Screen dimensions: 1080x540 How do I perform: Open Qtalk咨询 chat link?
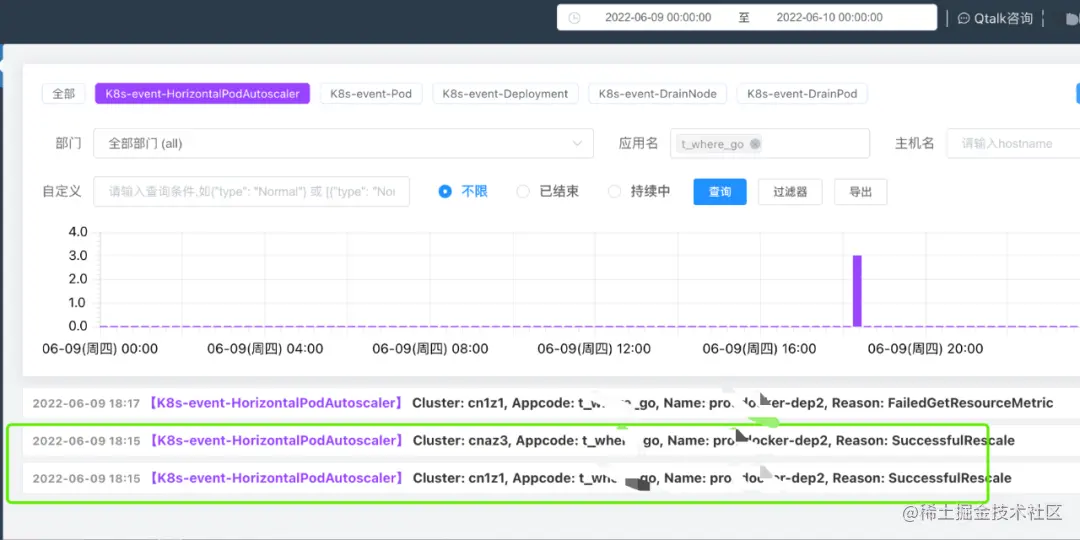(x=995, y=19)
